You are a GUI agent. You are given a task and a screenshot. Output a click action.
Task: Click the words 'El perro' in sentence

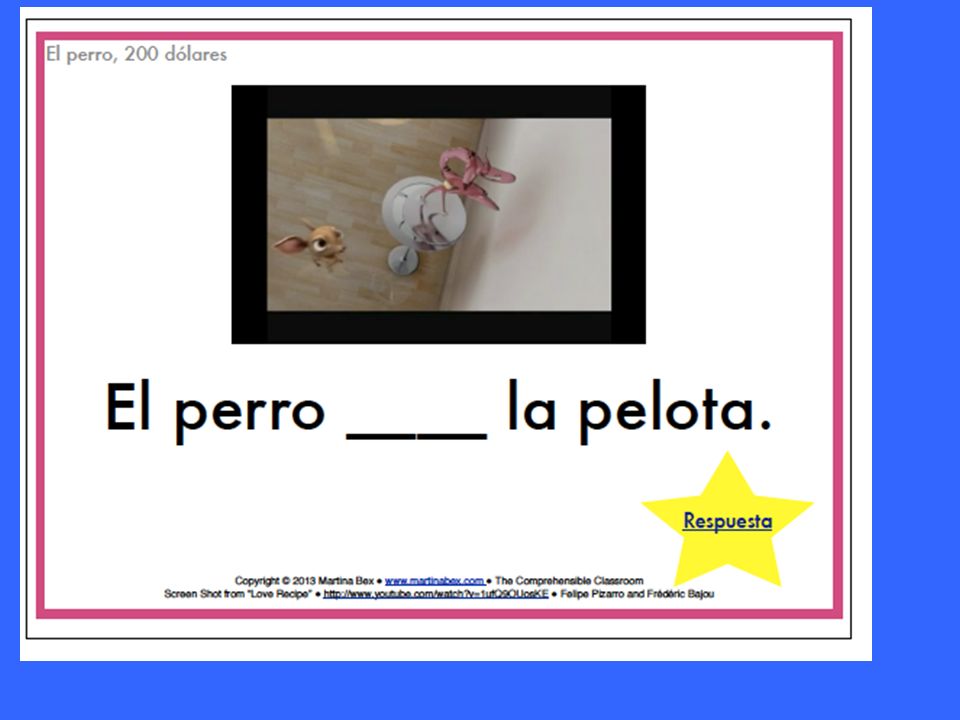click(x=214, y=411)
